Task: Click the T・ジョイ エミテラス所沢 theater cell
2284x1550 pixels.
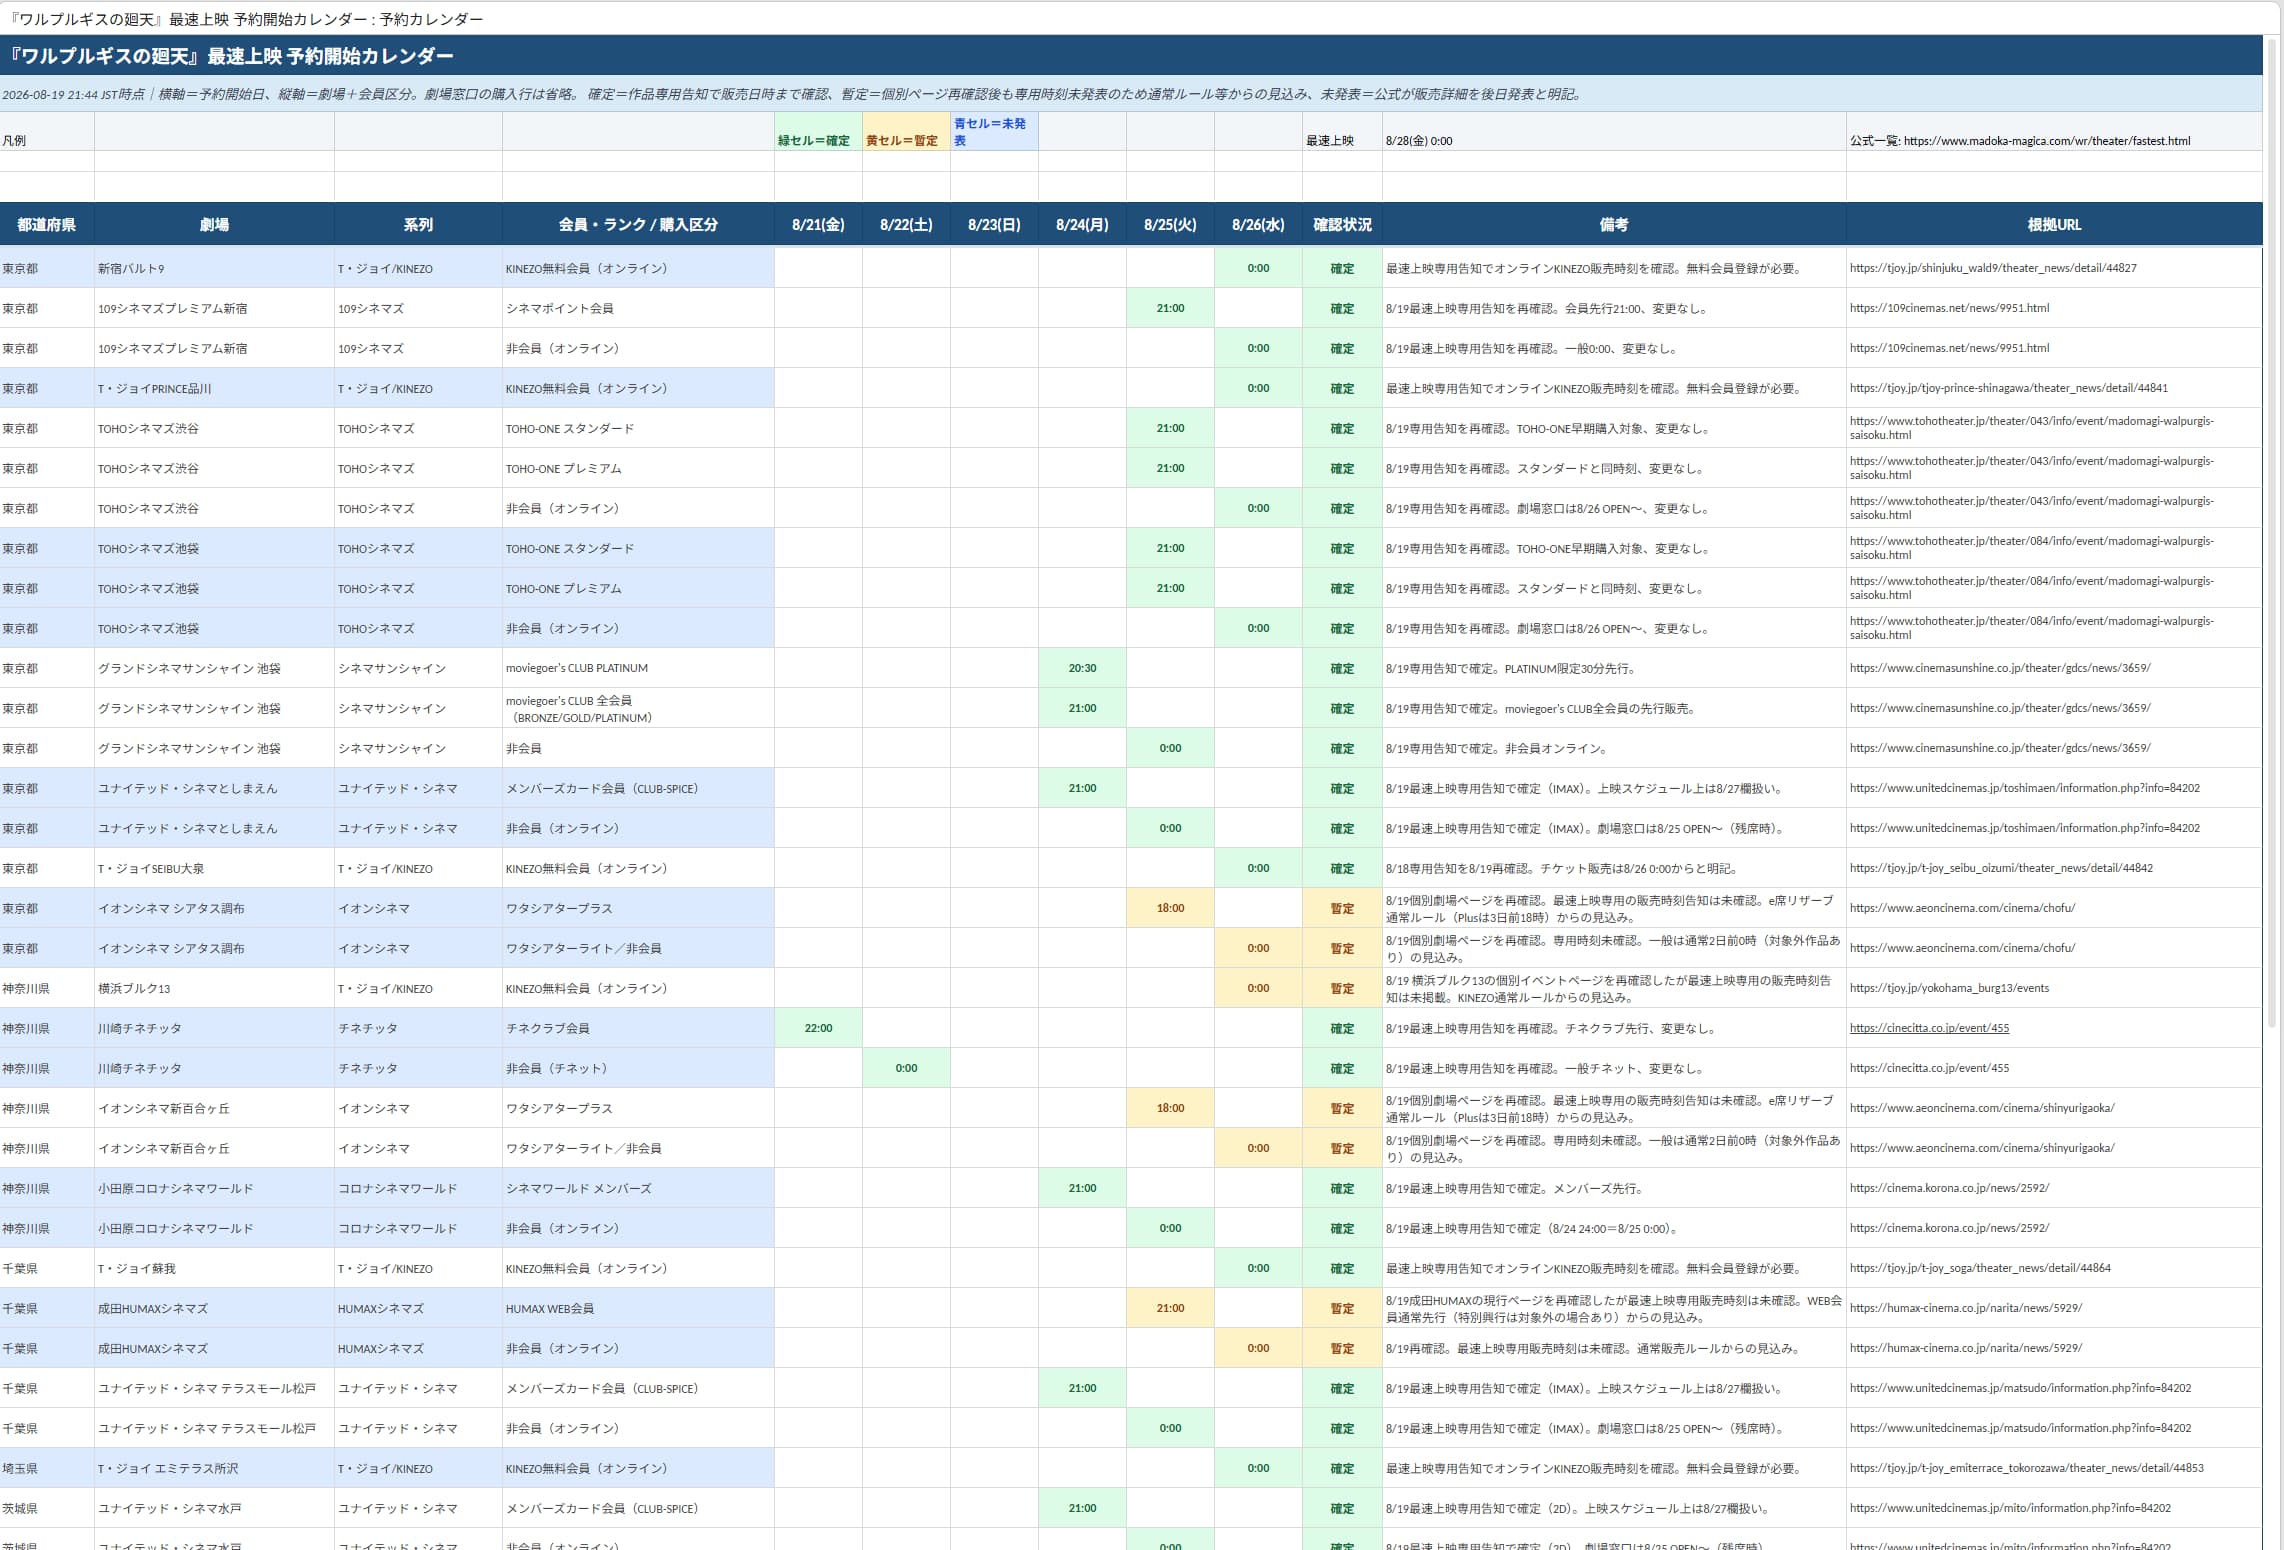Action: 214,1468
